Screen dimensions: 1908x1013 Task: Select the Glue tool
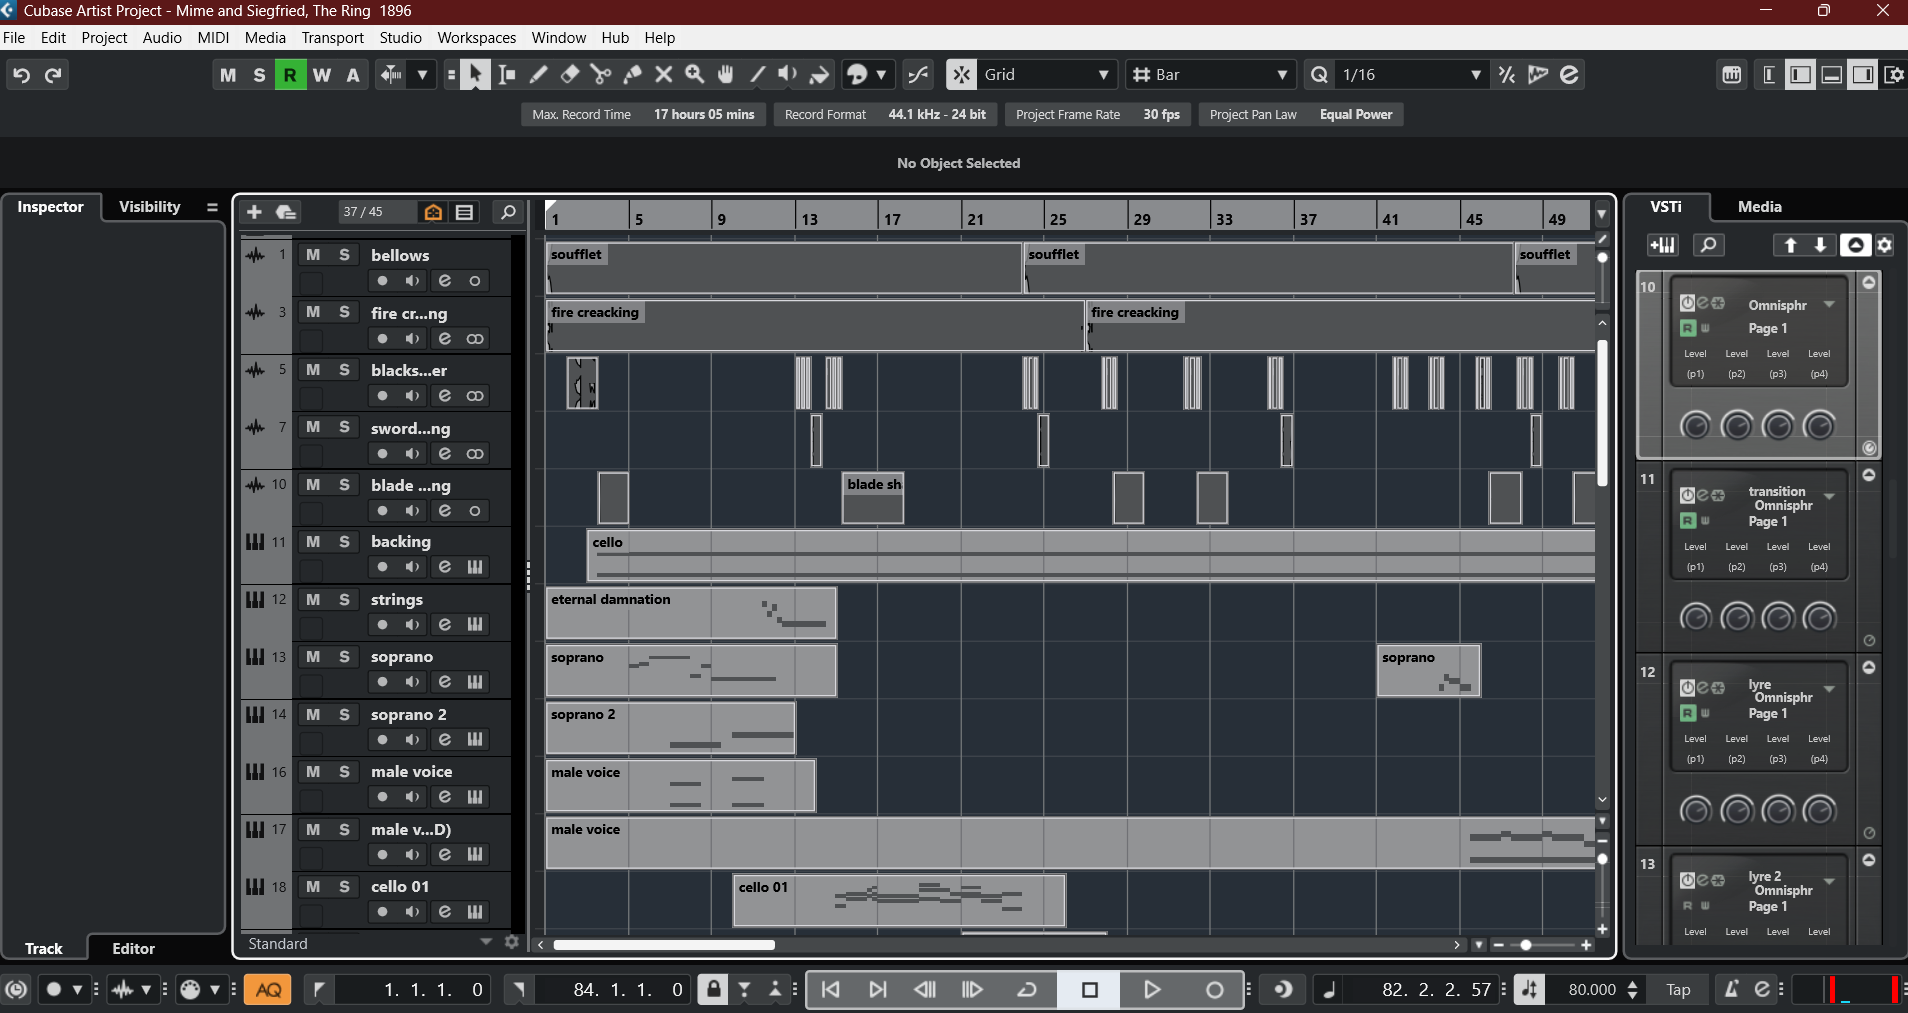point(632,75)
